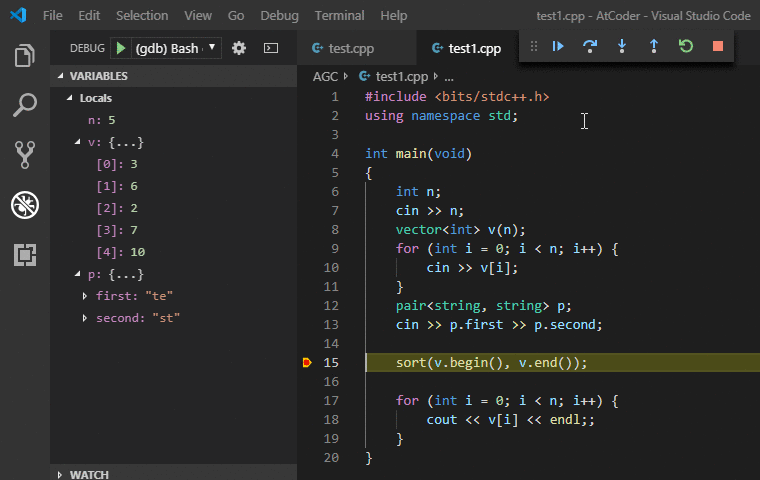Viewport: 760px width, 480px height.
Task: Restart the debug session
Action: coord(685,46)
